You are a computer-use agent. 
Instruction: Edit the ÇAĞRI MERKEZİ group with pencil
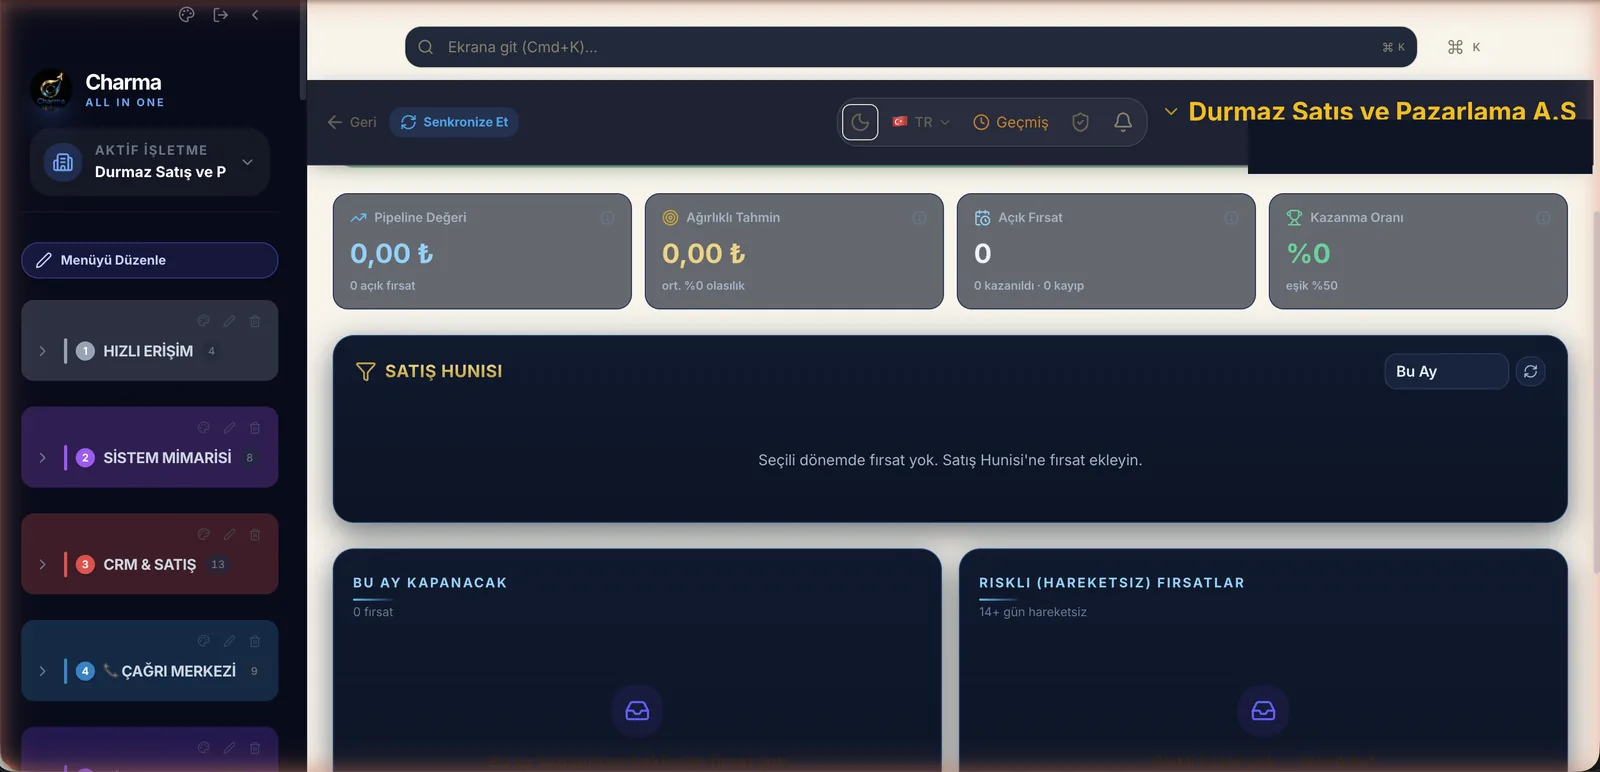[x=229, y=641]
